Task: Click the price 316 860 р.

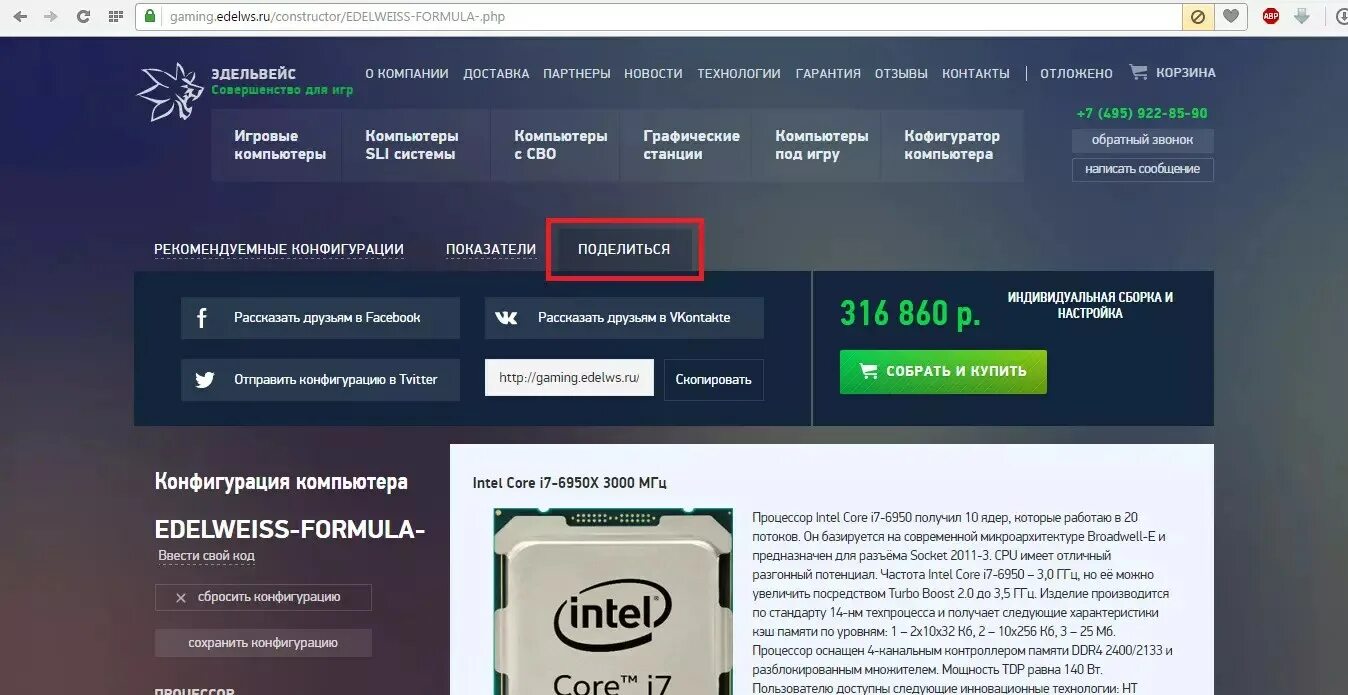Action: (910, 314)
